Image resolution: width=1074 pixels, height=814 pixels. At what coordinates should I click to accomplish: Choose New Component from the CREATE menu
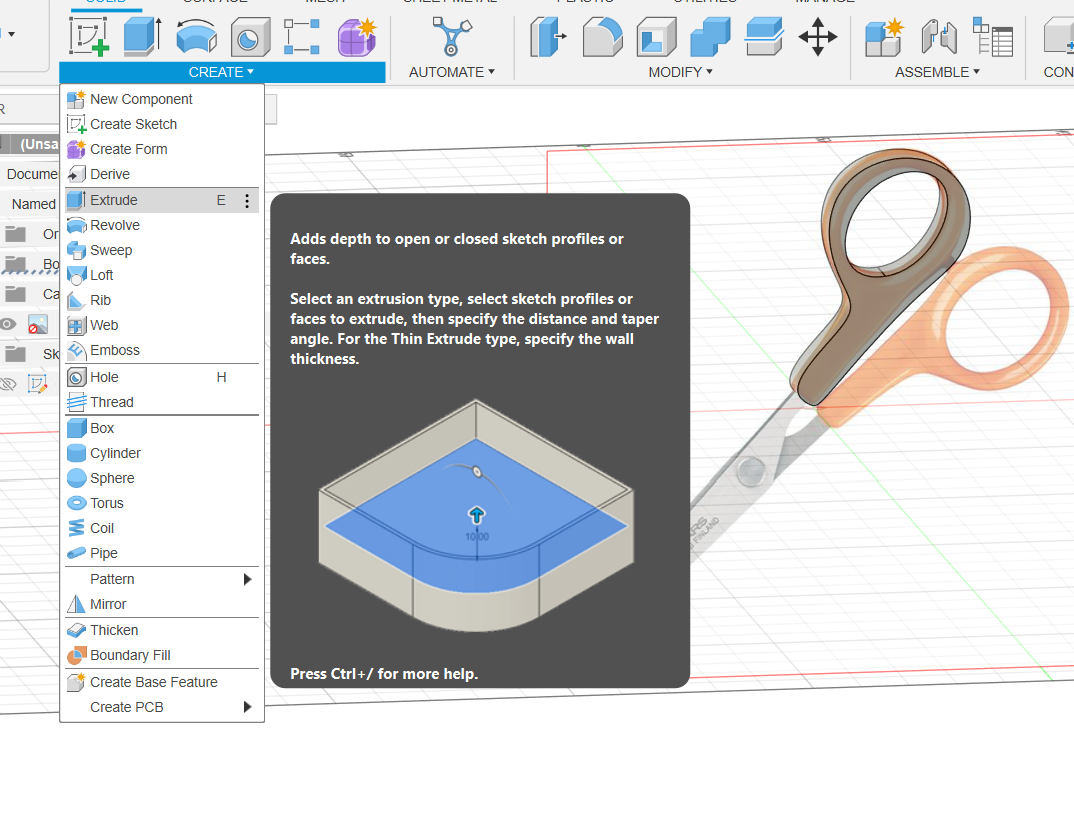pyautogui.click(x=162, y=99)
